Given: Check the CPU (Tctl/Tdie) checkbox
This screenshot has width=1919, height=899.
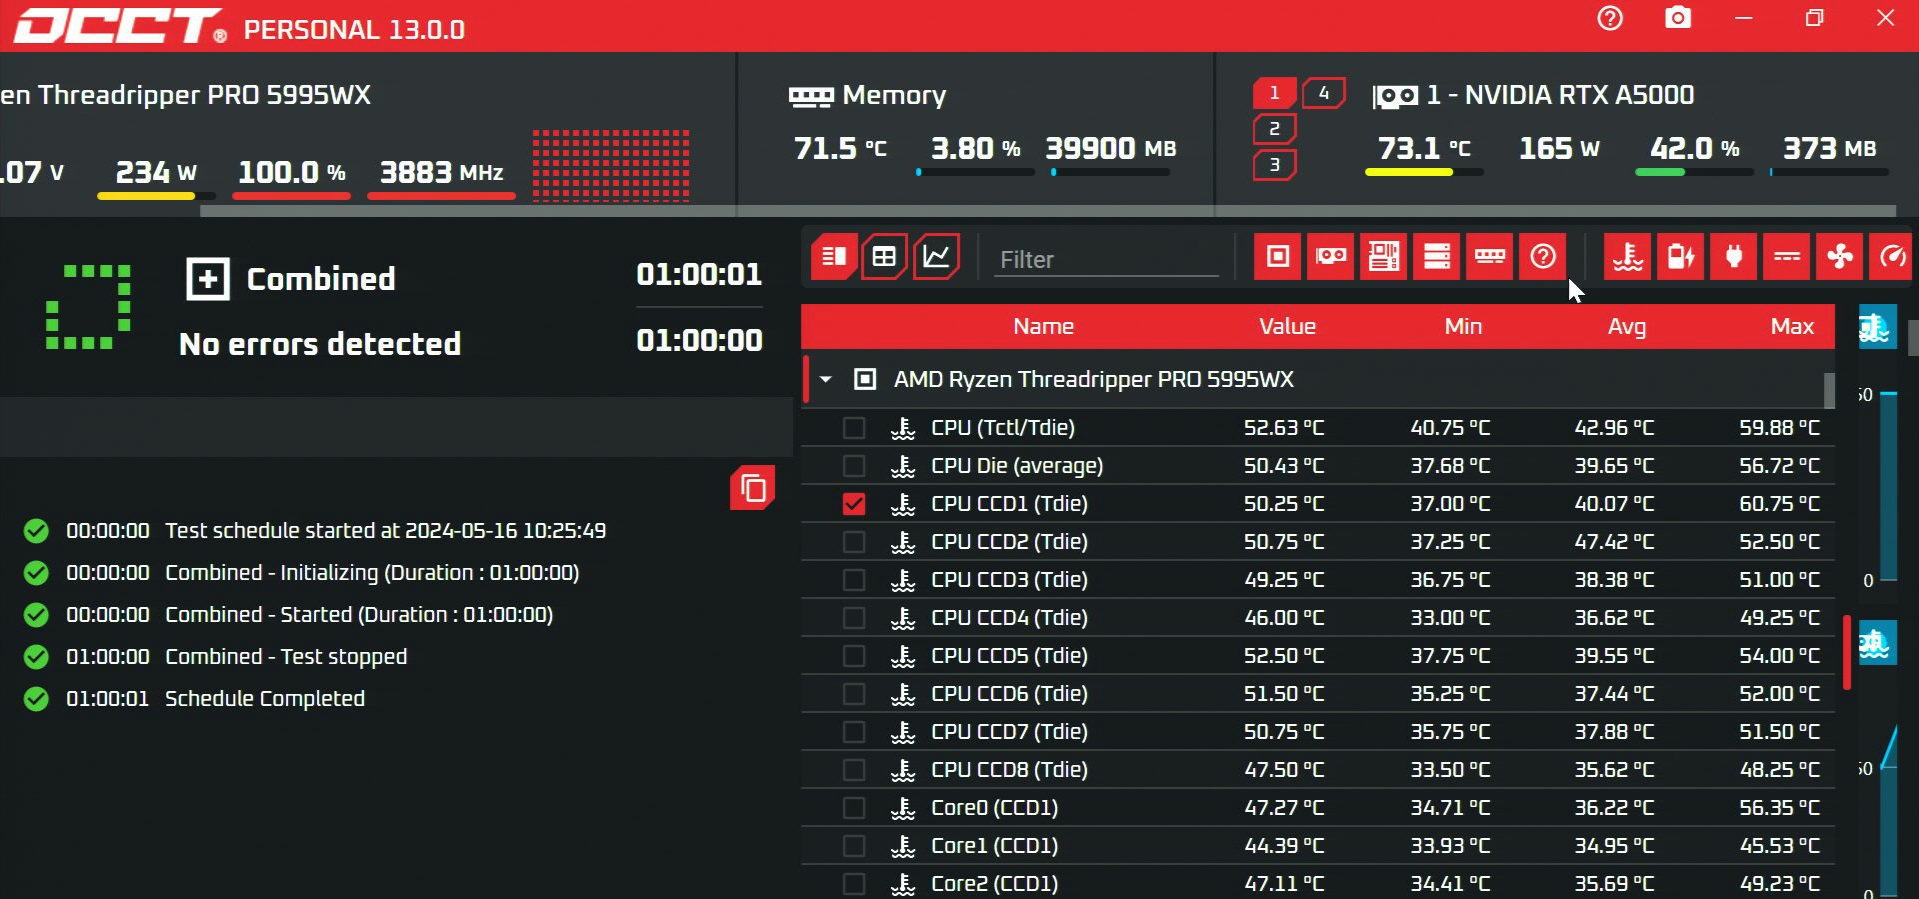Looking at the screenshot, I should tap(854, 428).
